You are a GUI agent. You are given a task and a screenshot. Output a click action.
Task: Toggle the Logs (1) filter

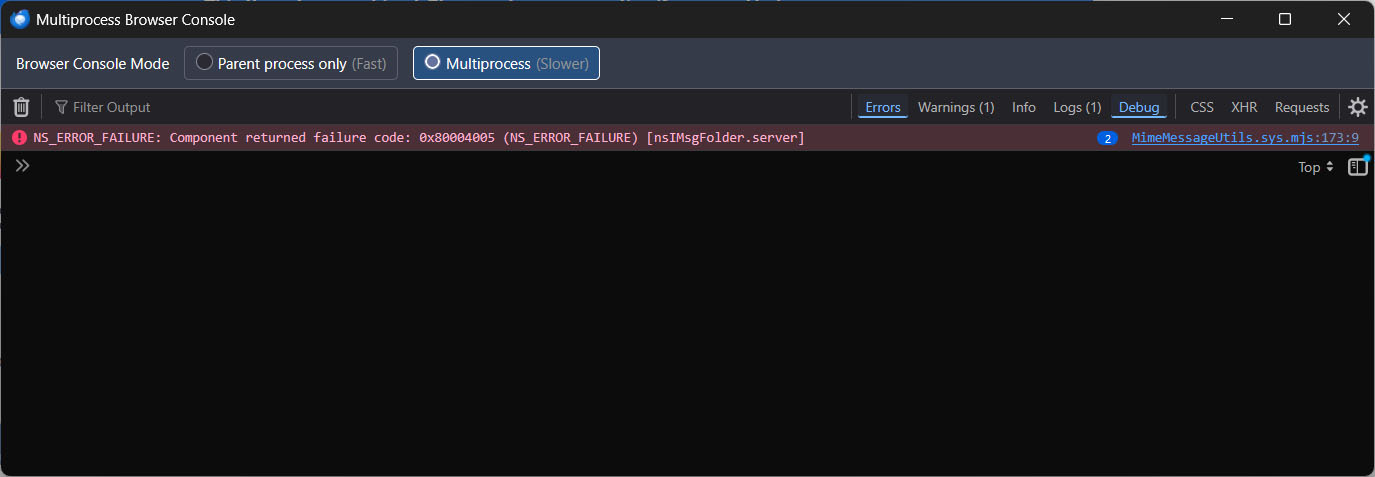point(1077,107)
